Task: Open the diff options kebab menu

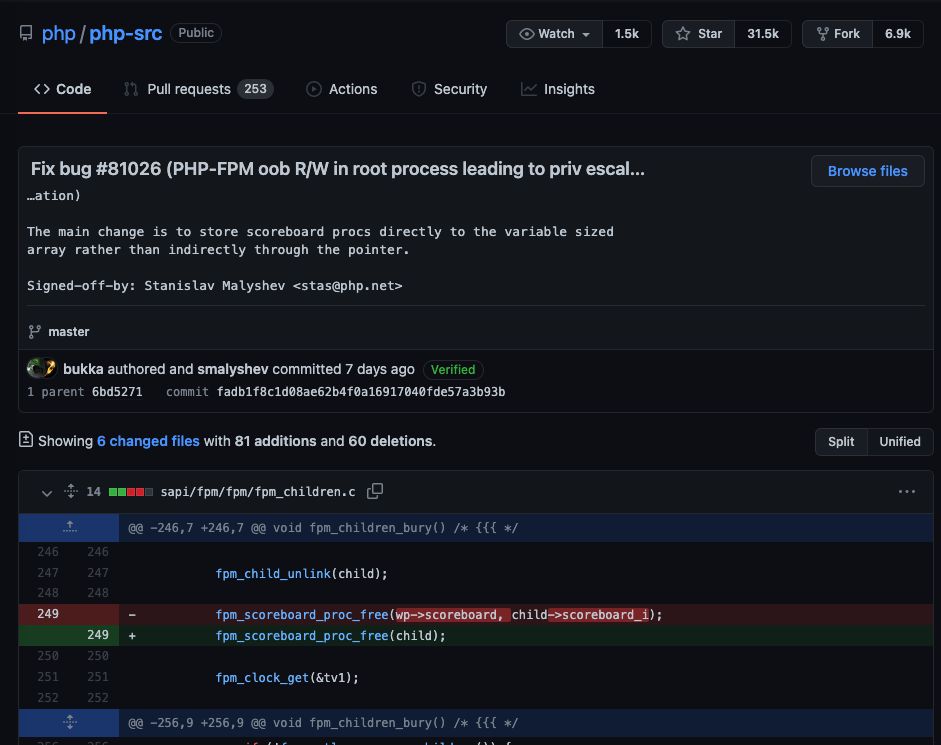Action: (x=907, y=491)
